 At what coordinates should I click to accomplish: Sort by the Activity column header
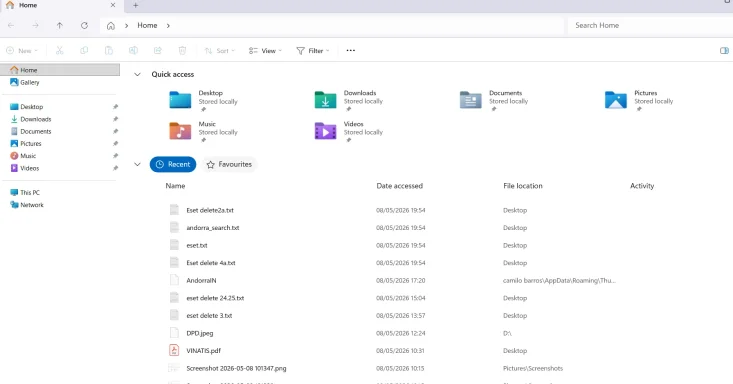click(642, 186)
